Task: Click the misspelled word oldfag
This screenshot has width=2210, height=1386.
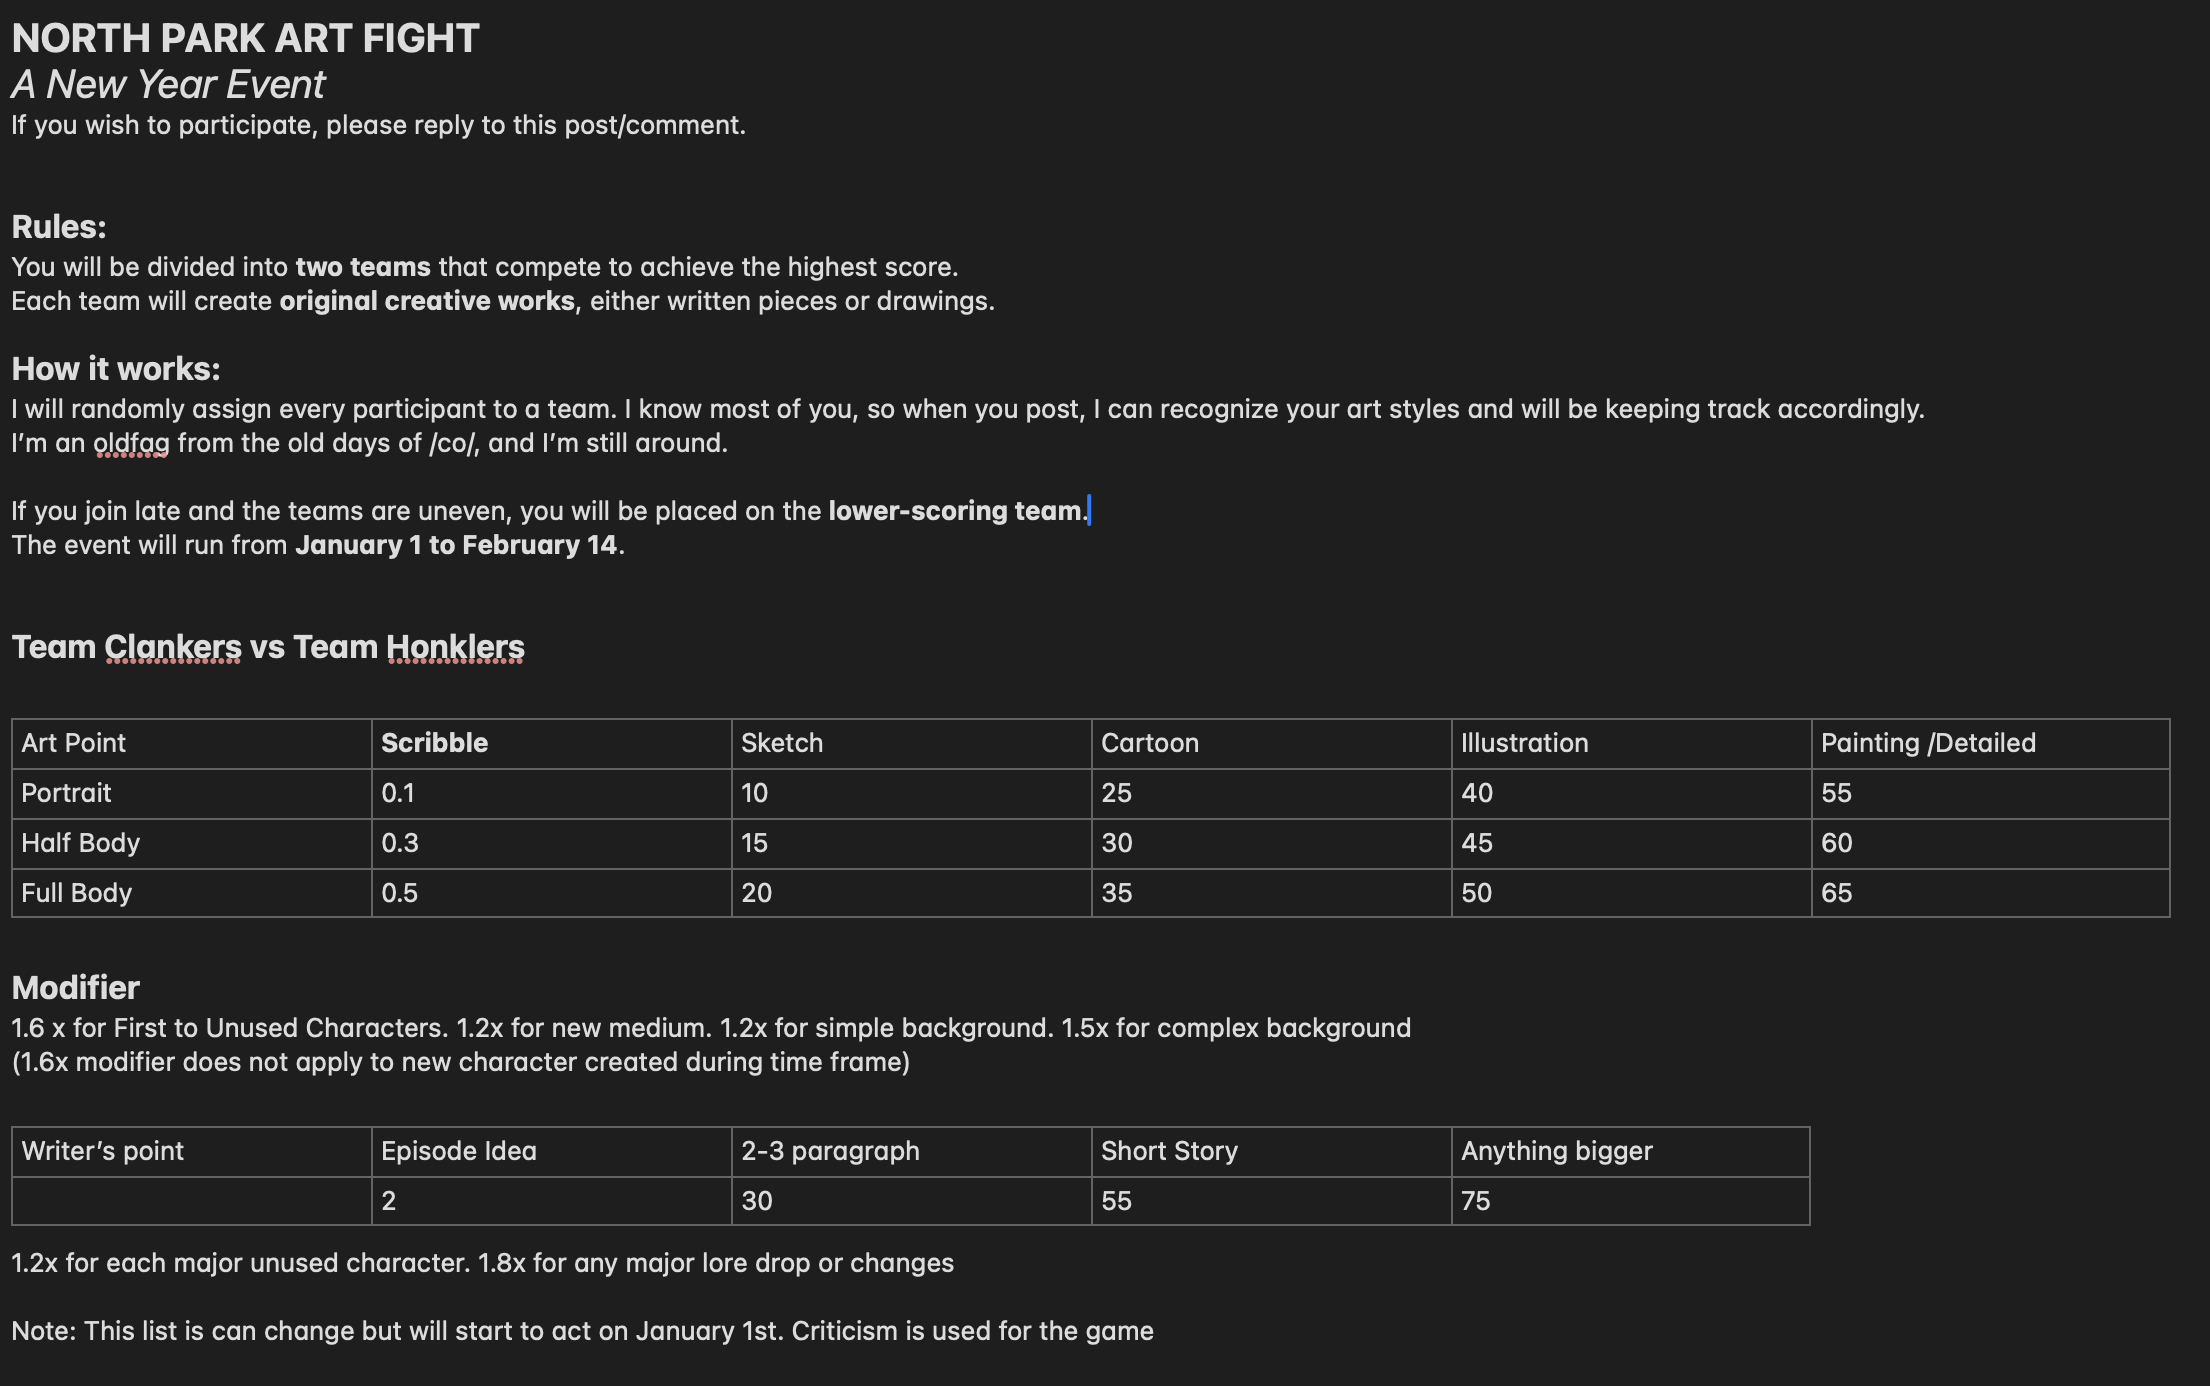Action: pos(131,443)
